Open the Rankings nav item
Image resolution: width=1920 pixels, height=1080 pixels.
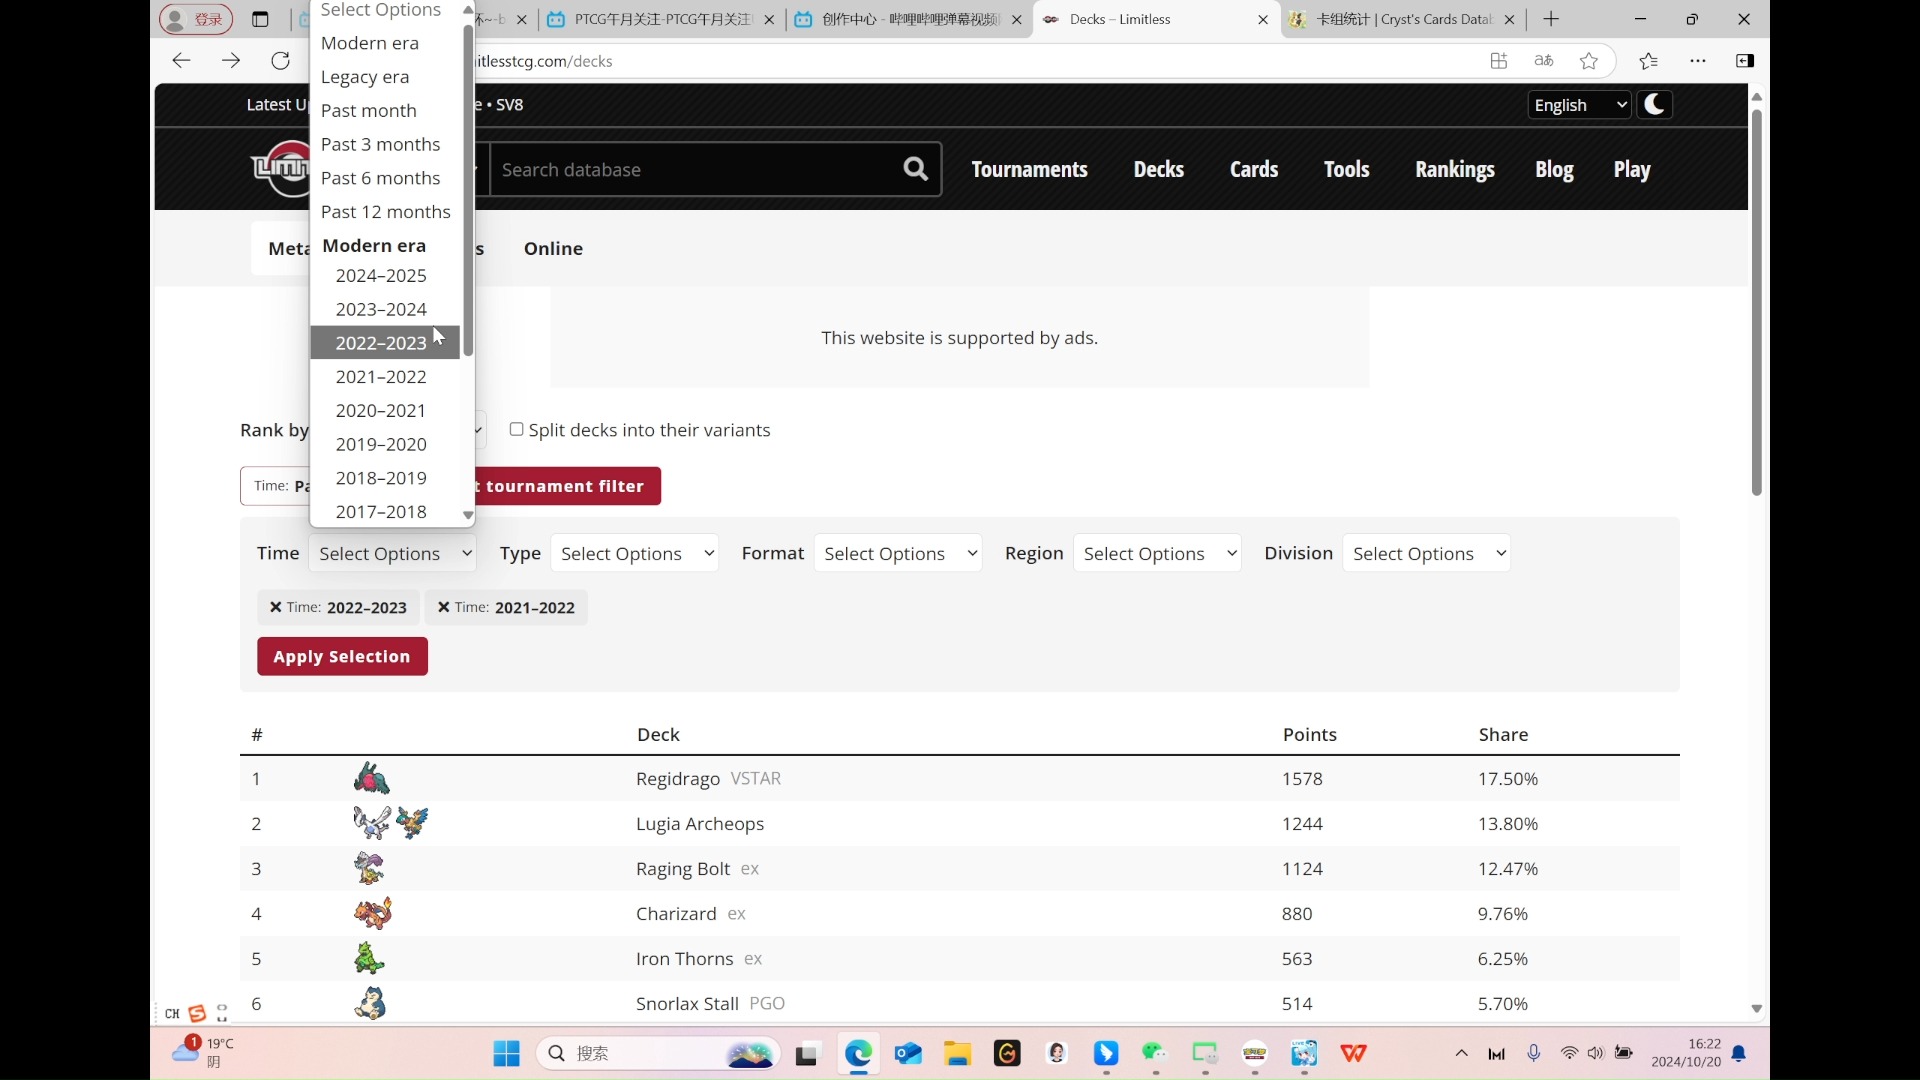coord(1454,169)
